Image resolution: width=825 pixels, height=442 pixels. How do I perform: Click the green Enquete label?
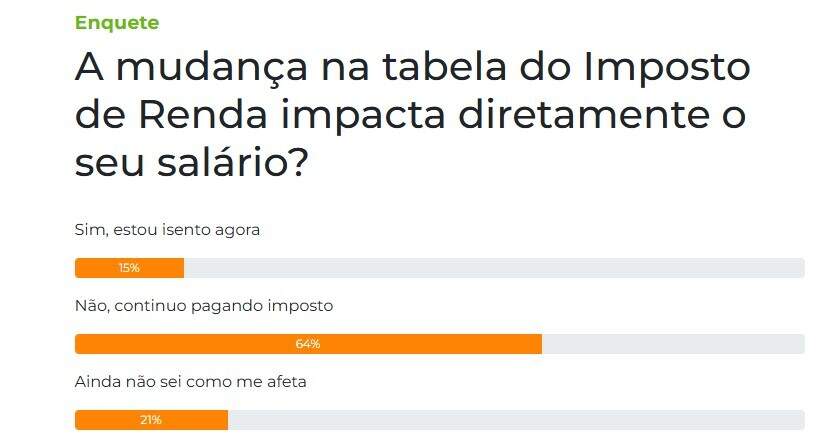[117, 23]
